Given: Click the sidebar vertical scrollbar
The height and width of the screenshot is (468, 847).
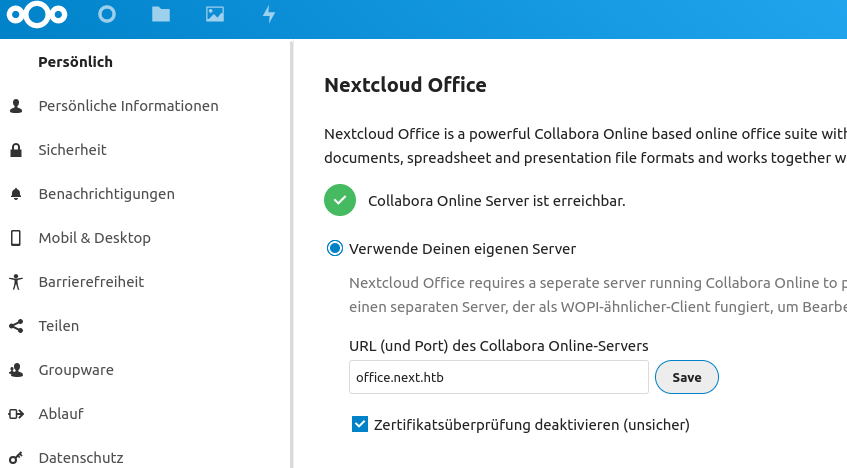Looking at the screenshot, I should point(292,250).
